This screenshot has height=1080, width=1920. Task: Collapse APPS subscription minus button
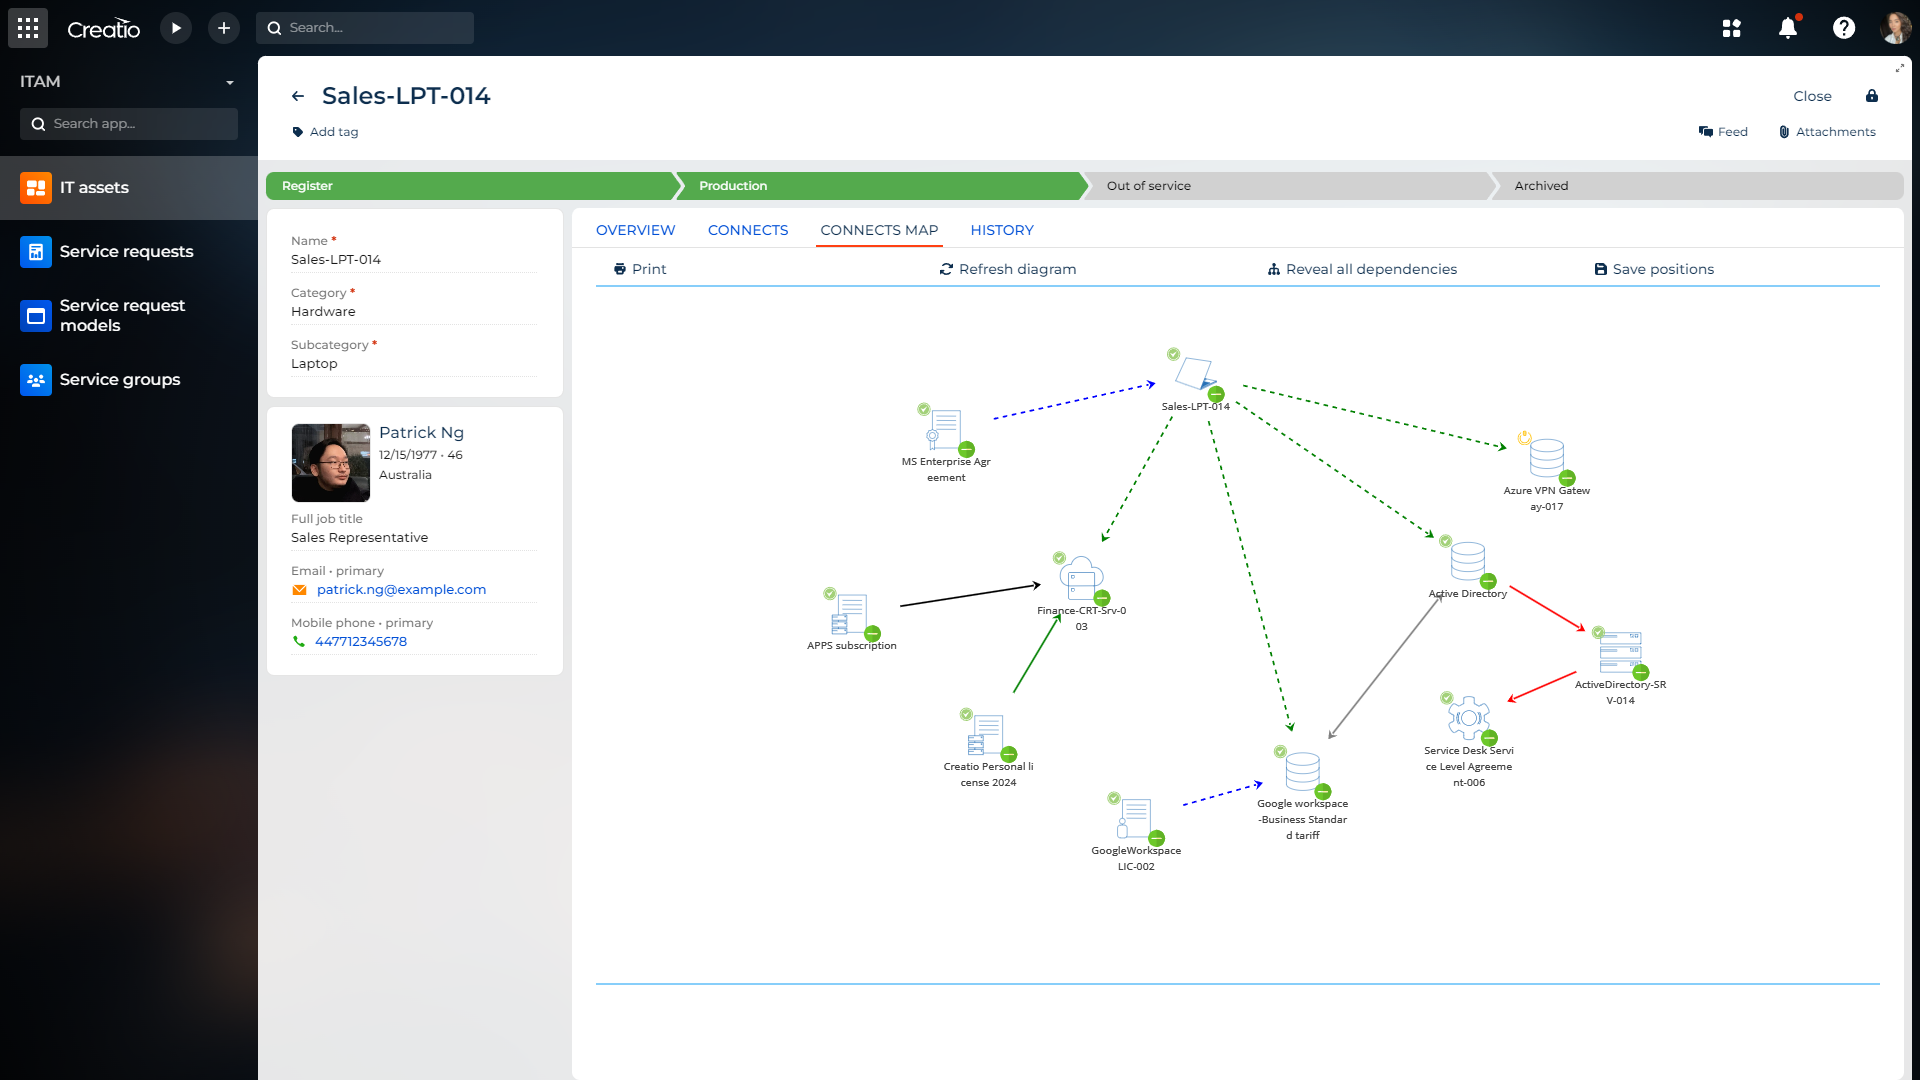pos(872,633)
